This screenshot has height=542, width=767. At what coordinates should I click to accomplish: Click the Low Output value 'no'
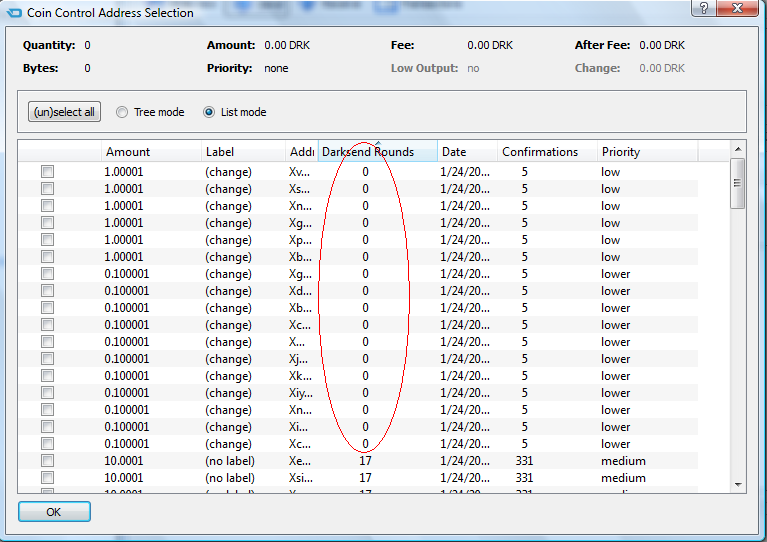click(x=473, y=68)
